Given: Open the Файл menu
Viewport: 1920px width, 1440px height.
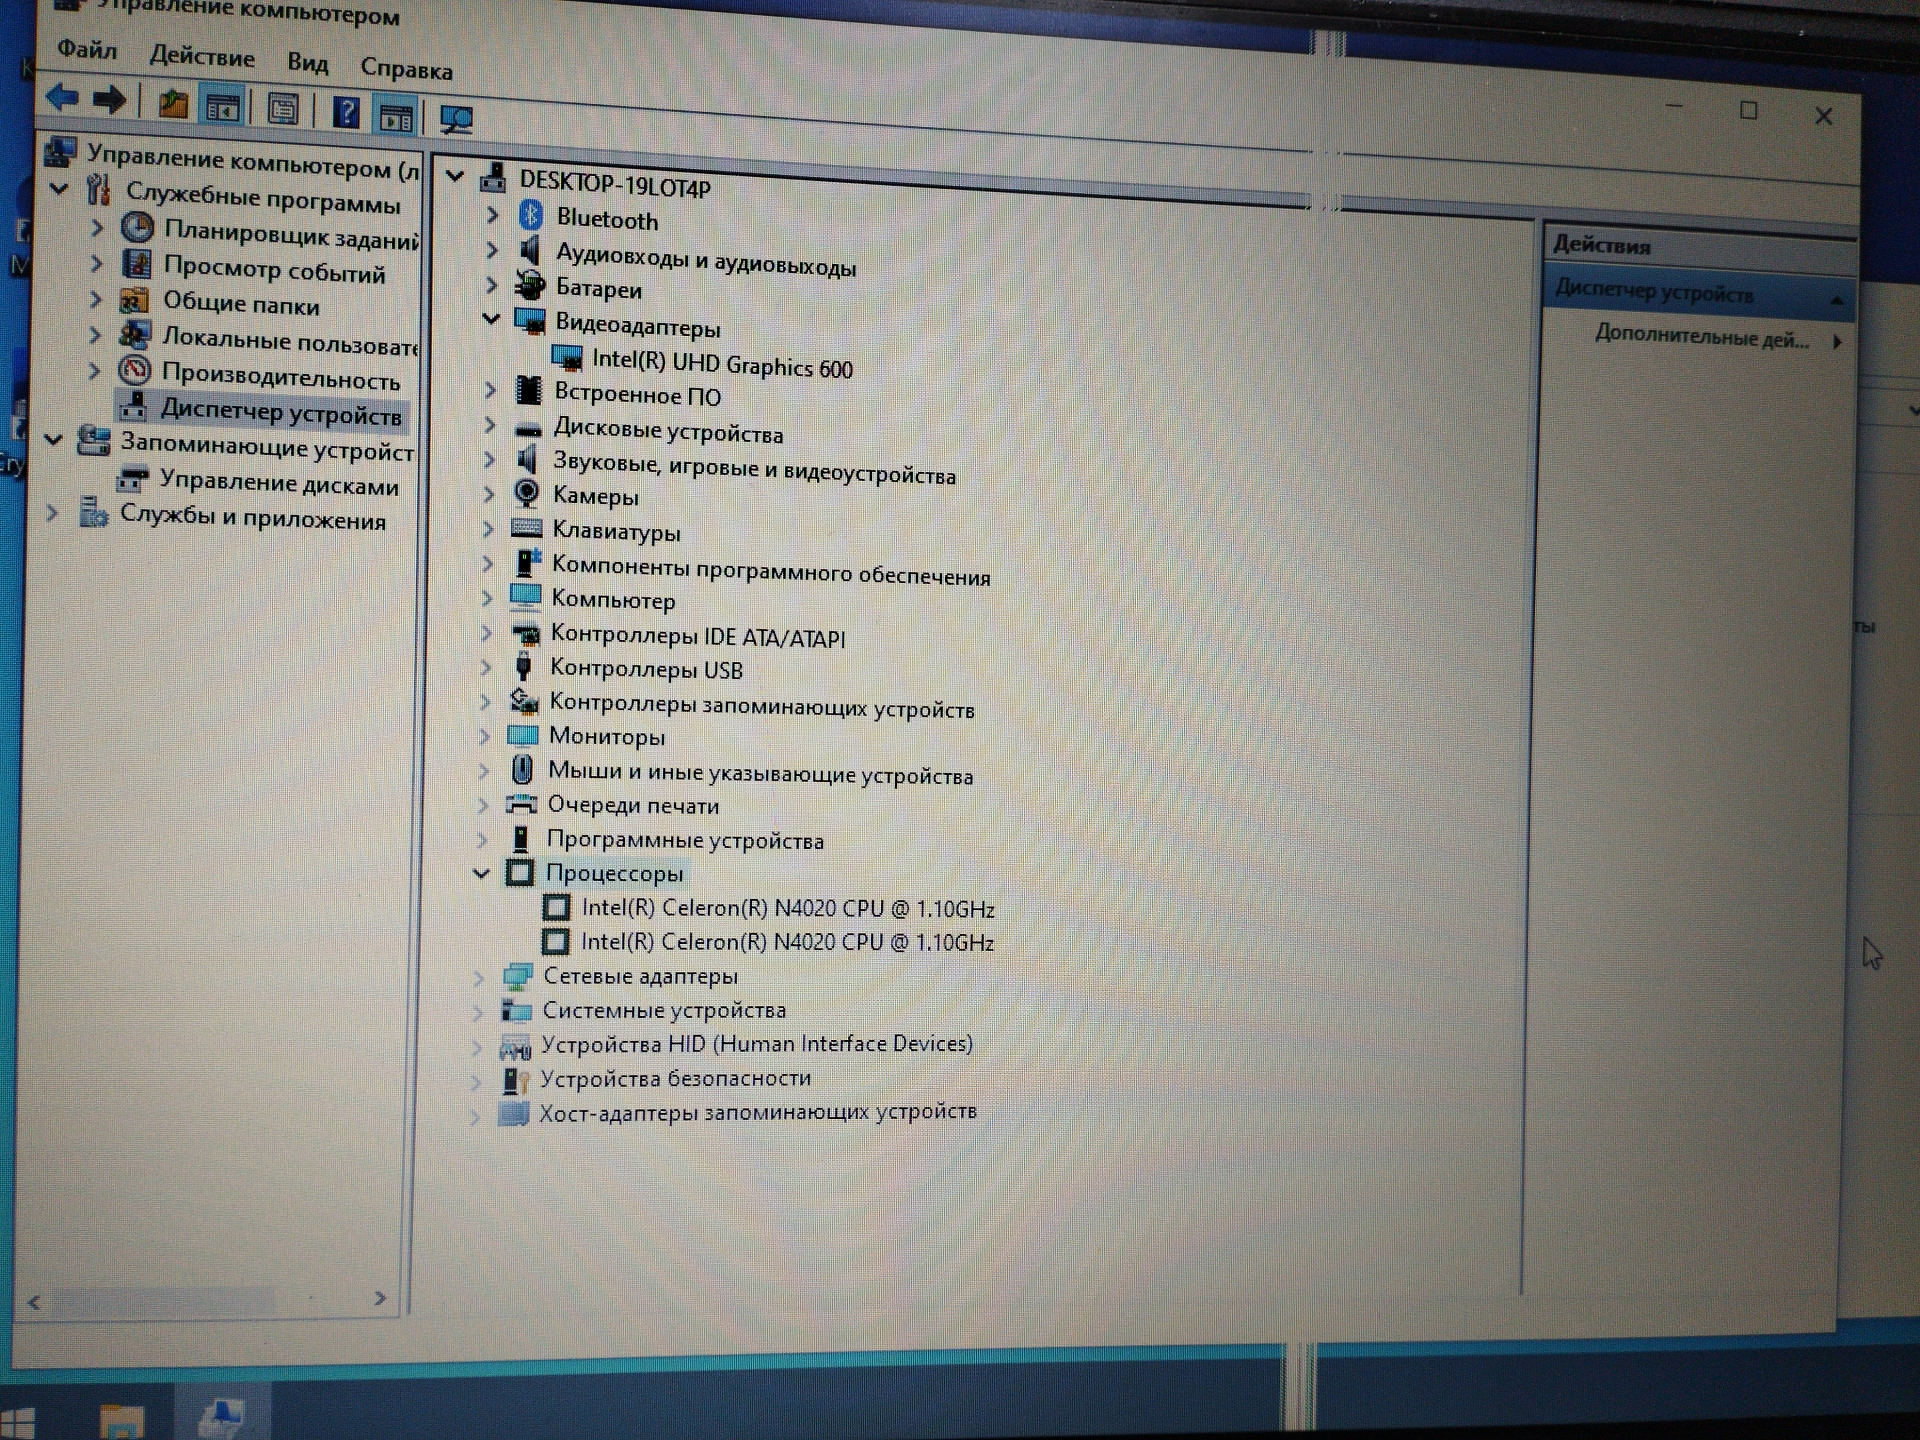Looking at the screenshot, I should (x=87, y=50).
